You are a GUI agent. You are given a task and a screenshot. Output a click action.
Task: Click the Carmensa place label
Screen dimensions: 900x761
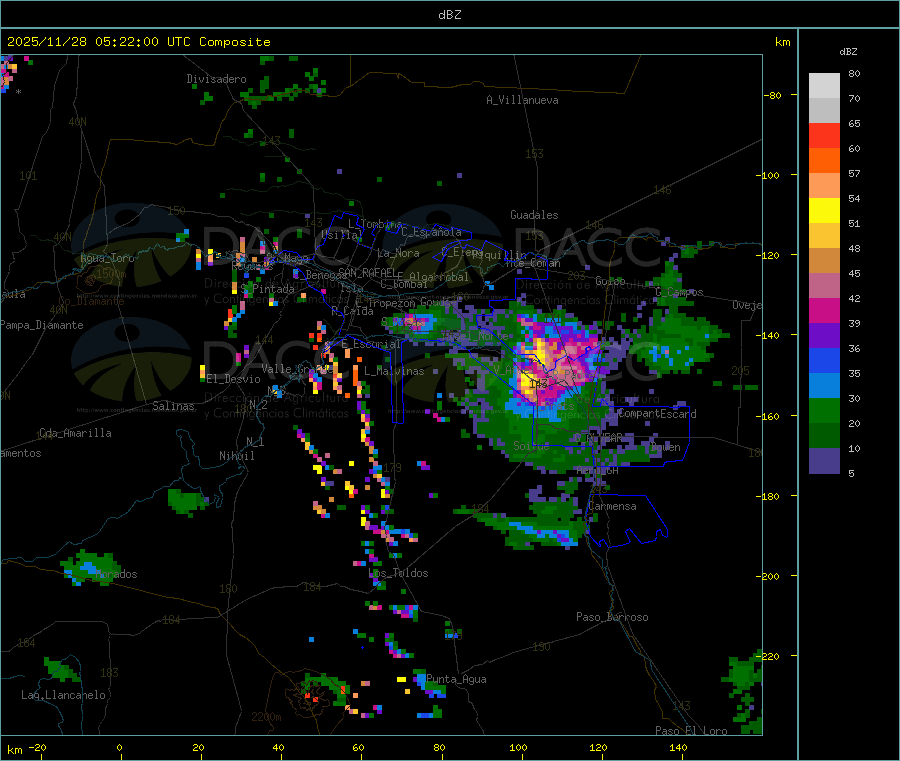pos(612,506)
